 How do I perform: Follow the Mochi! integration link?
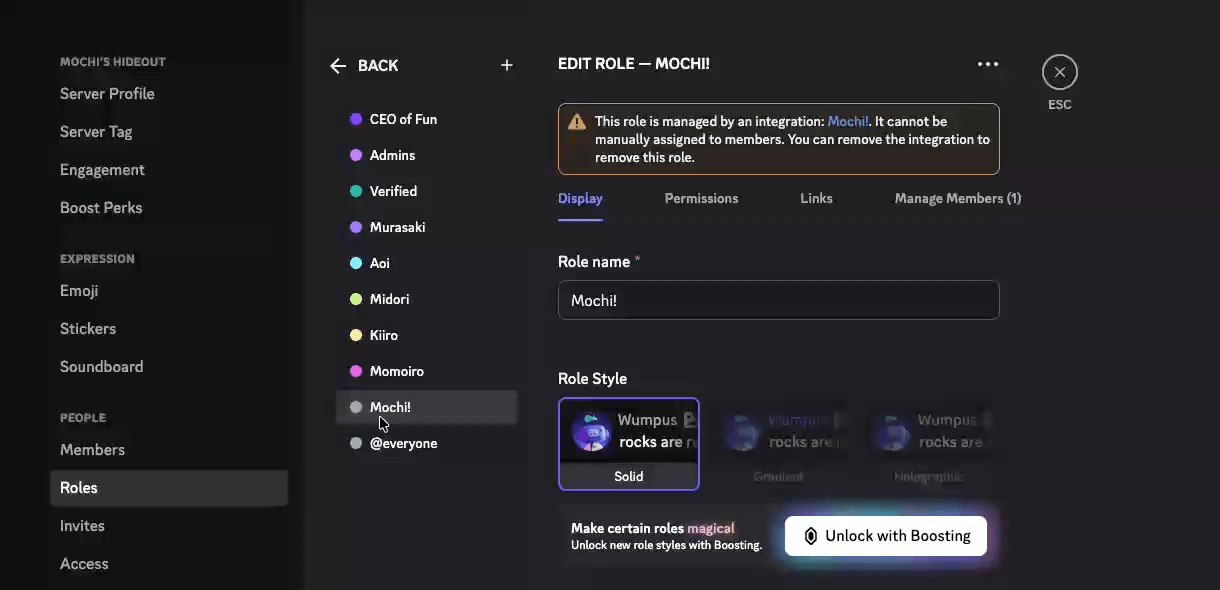point(848,121)
